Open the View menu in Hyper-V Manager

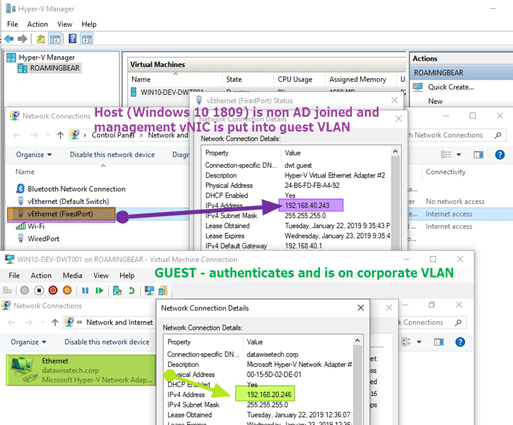(x=64, y=24)
